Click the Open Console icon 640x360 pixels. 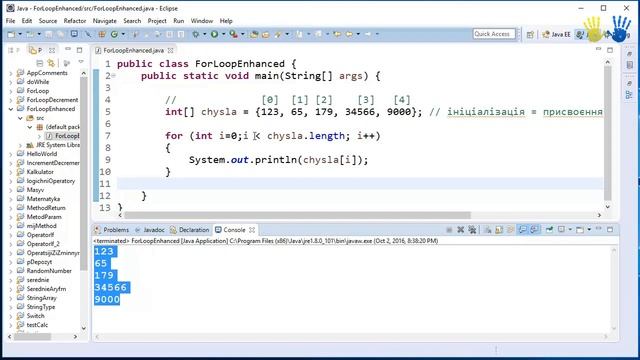580,230
